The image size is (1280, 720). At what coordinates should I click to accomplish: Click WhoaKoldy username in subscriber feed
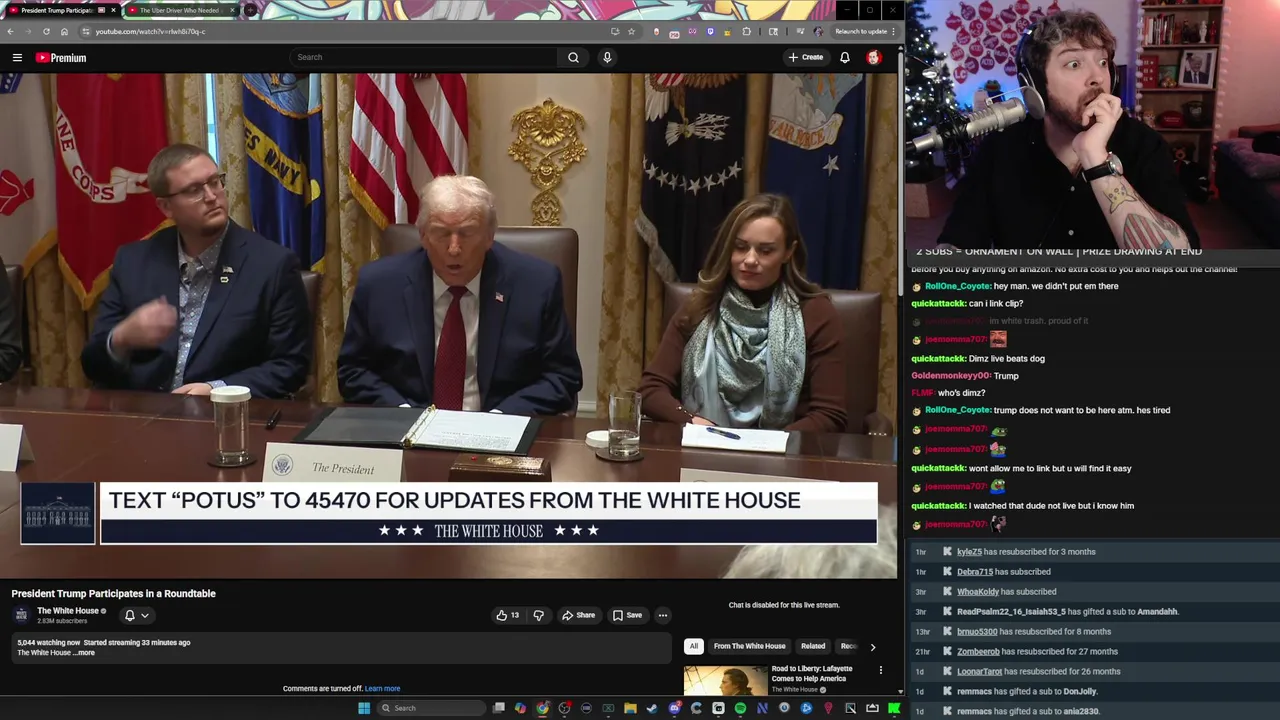(978, 592)
